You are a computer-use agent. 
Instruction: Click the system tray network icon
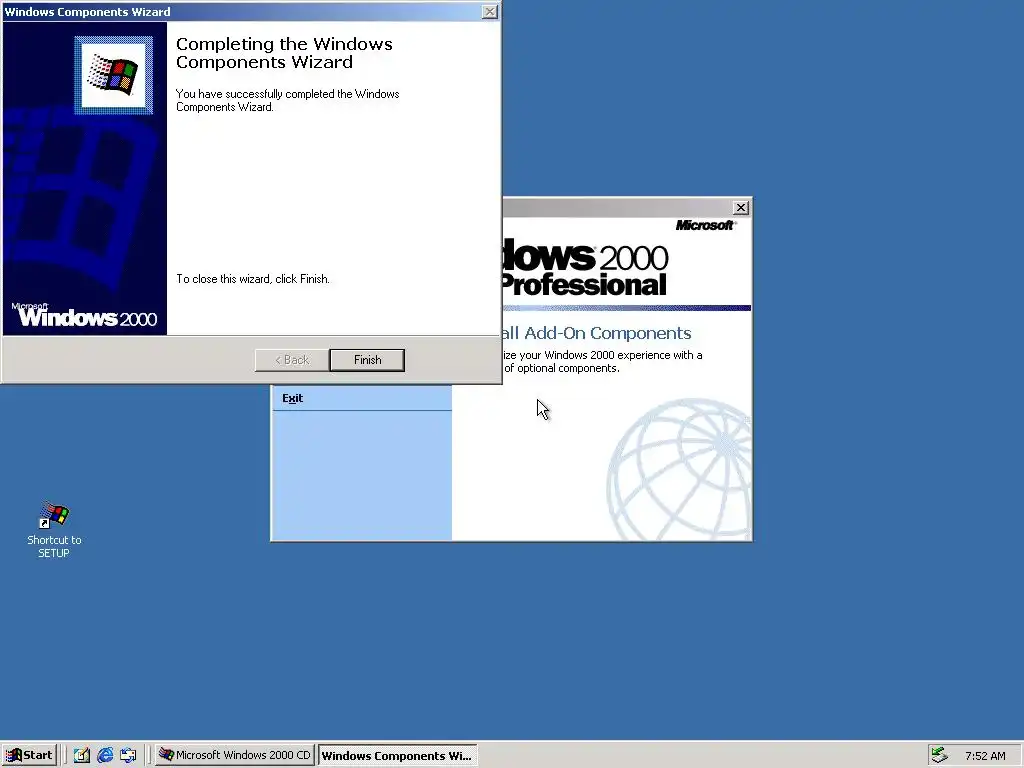coord(939,755)
